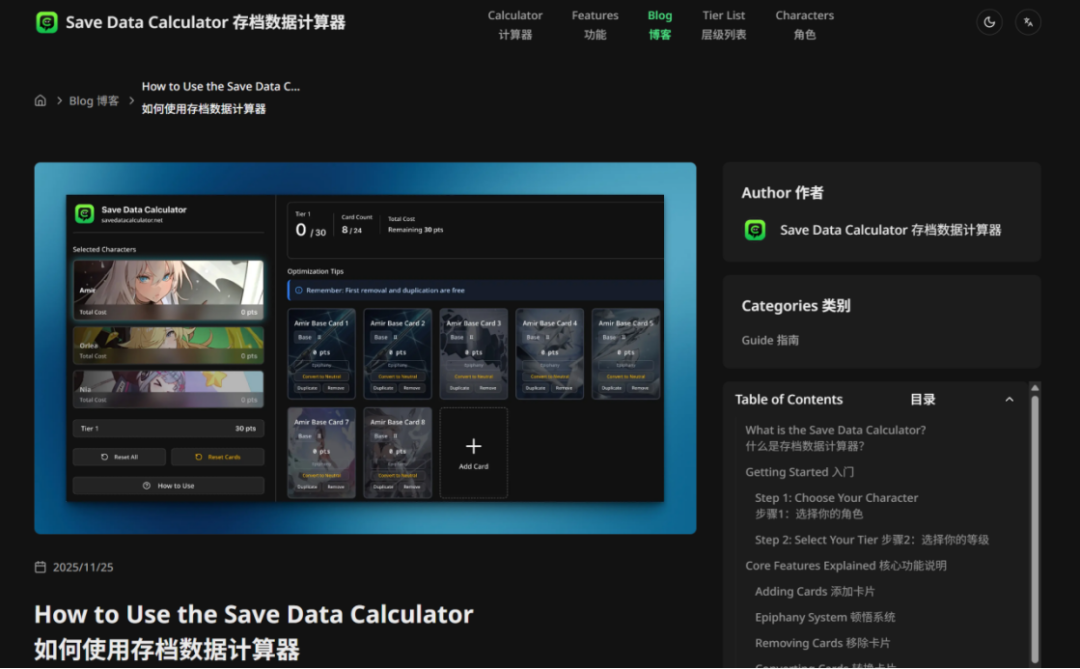Jump to Step 2: Select Your Tier
1080x669 pixels.
[x=871, y=539]
